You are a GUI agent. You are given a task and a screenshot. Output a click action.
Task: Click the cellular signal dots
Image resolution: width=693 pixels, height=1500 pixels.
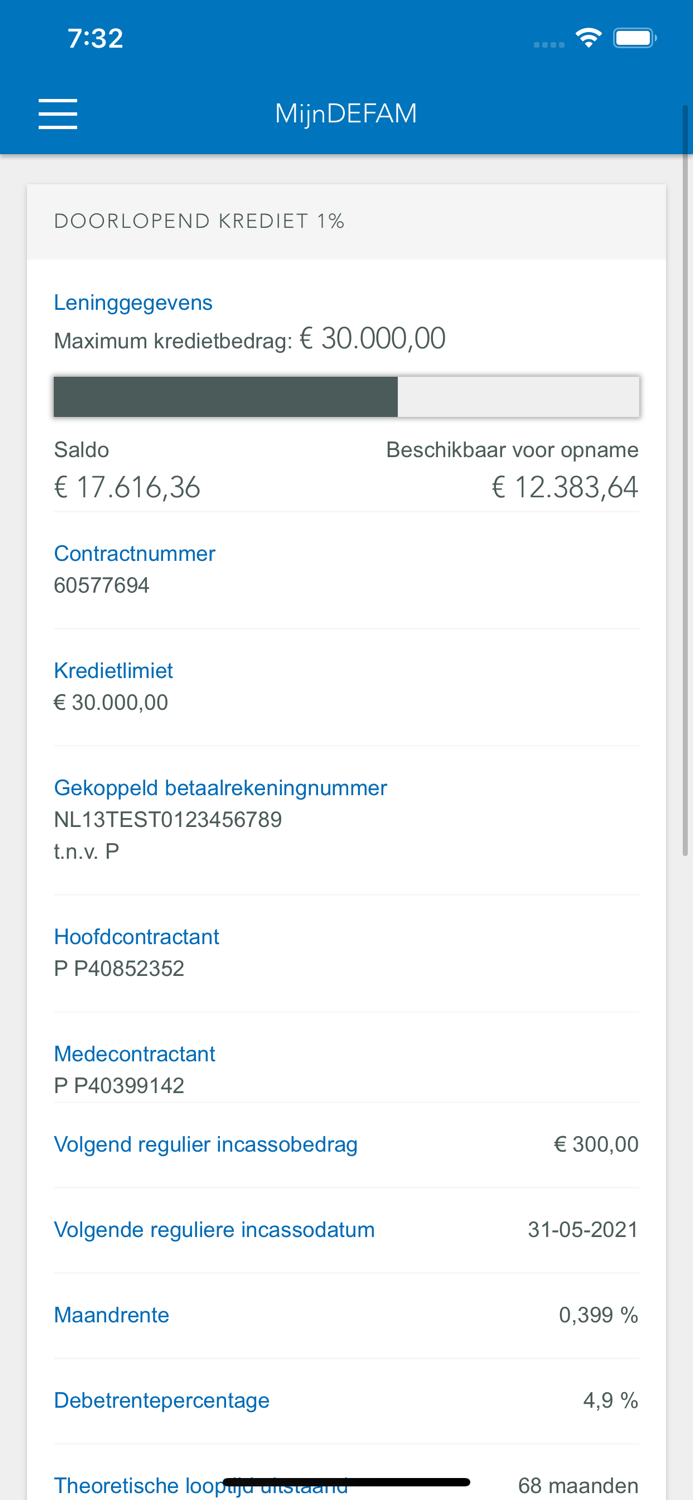[x=548, y=44]
